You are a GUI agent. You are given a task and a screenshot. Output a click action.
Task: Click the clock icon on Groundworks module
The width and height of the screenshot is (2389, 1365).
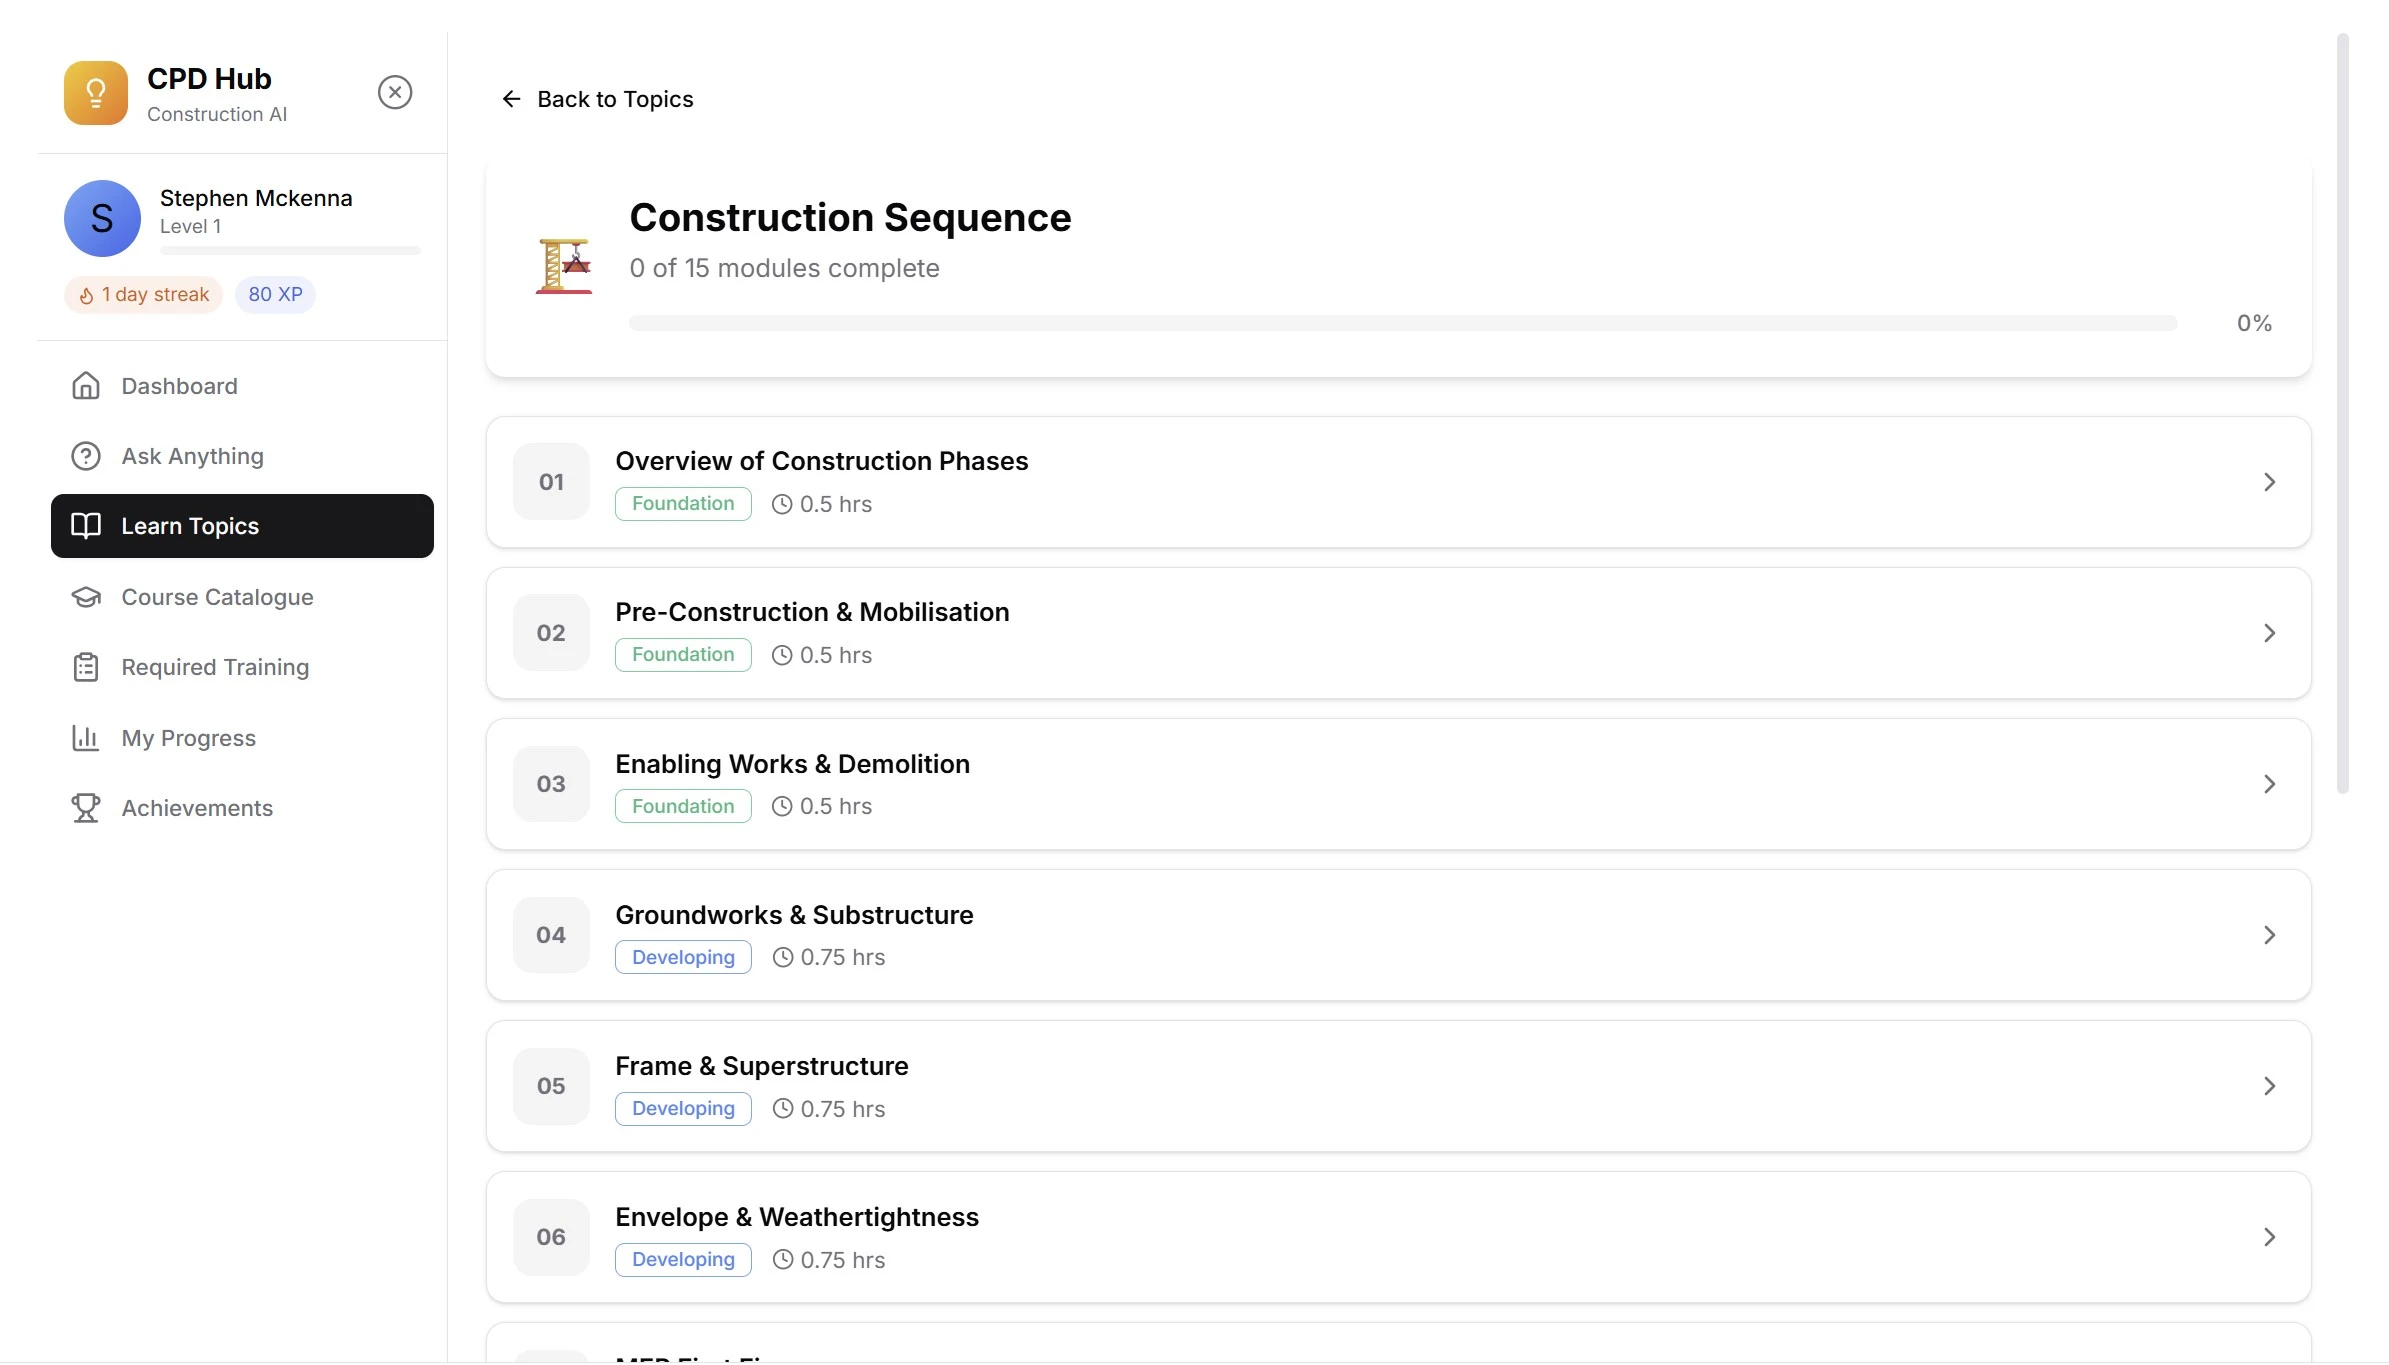pos(783,957)
